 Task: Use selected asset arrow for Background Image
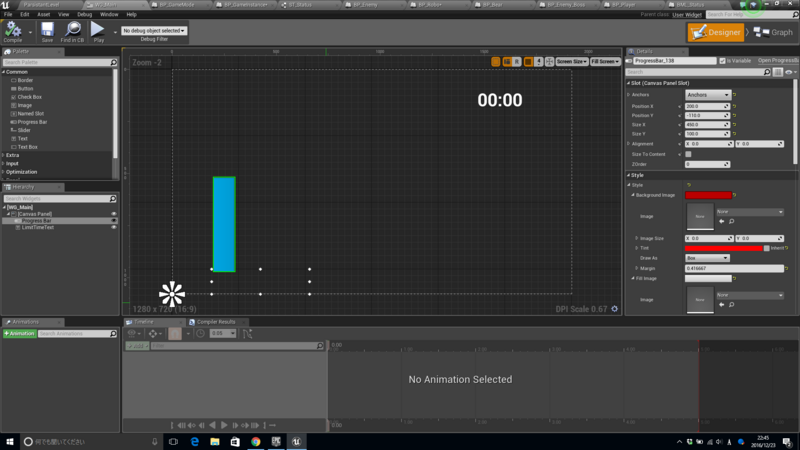[721, 221]
